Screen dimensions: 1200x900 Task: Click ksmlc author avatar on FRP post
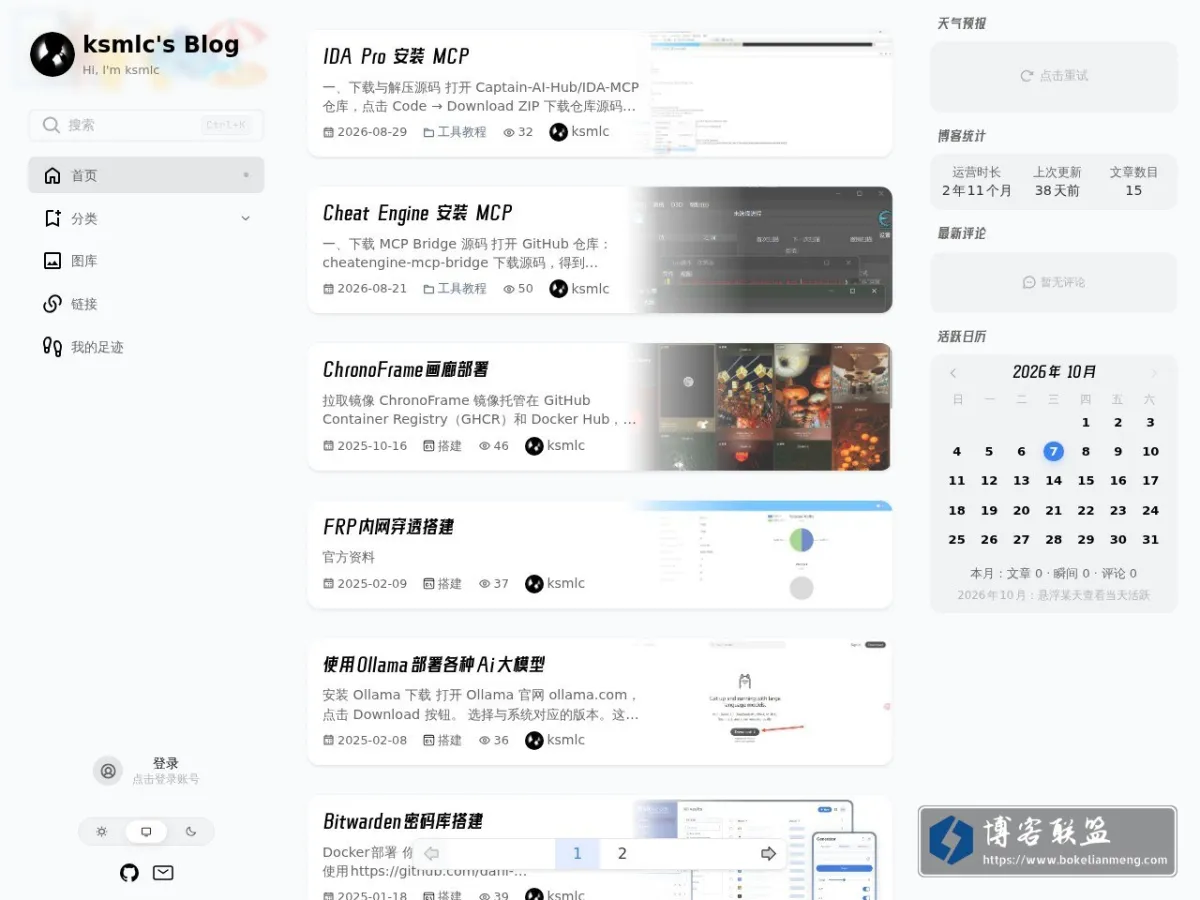click(535, 584)
